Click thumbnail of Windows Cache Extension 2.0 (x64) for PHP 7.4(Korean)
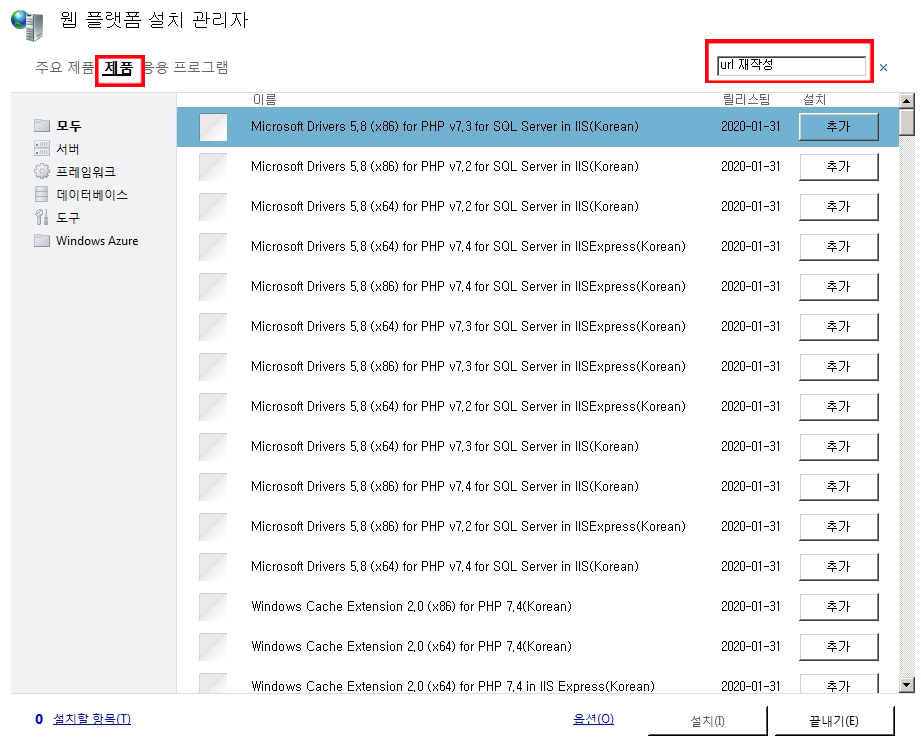The image size is (921, 754). (x=213, y=646)
